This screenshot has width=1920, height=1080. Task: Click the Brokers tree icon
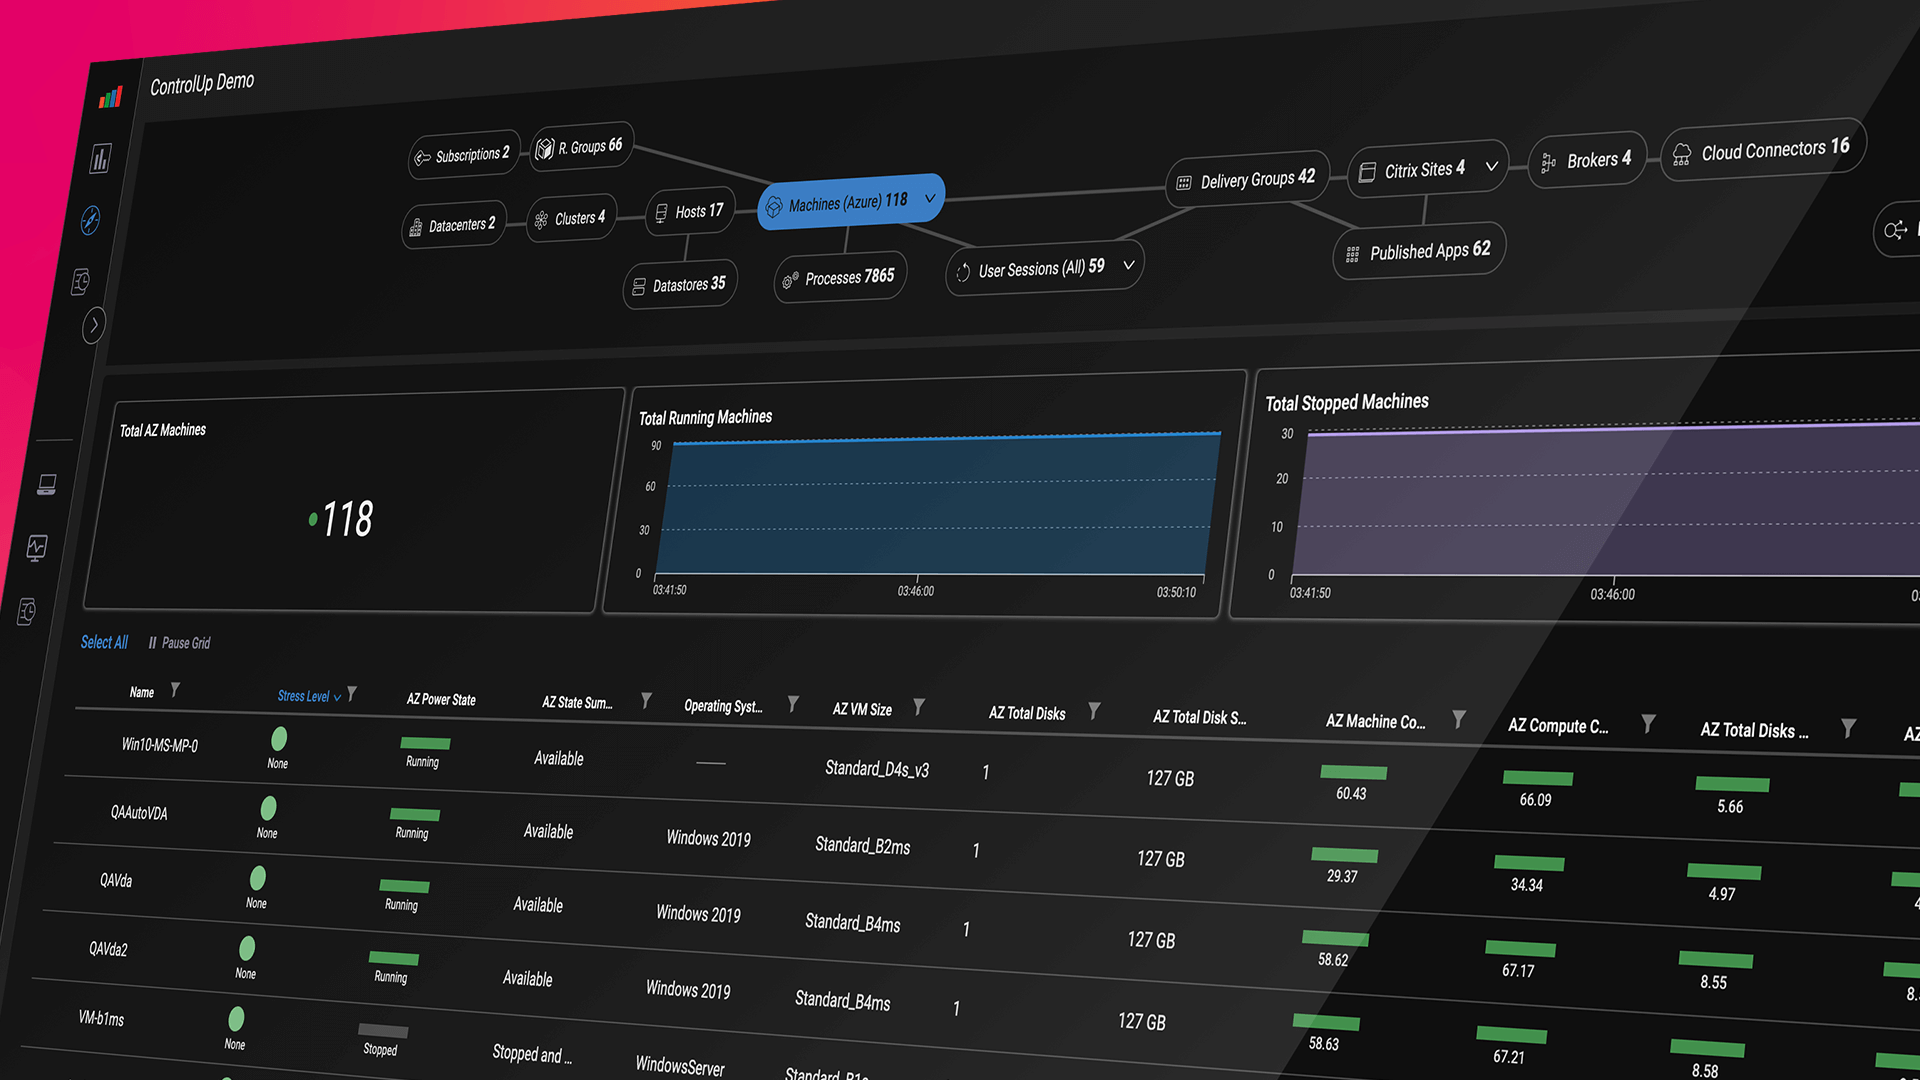coord(1548,163)
